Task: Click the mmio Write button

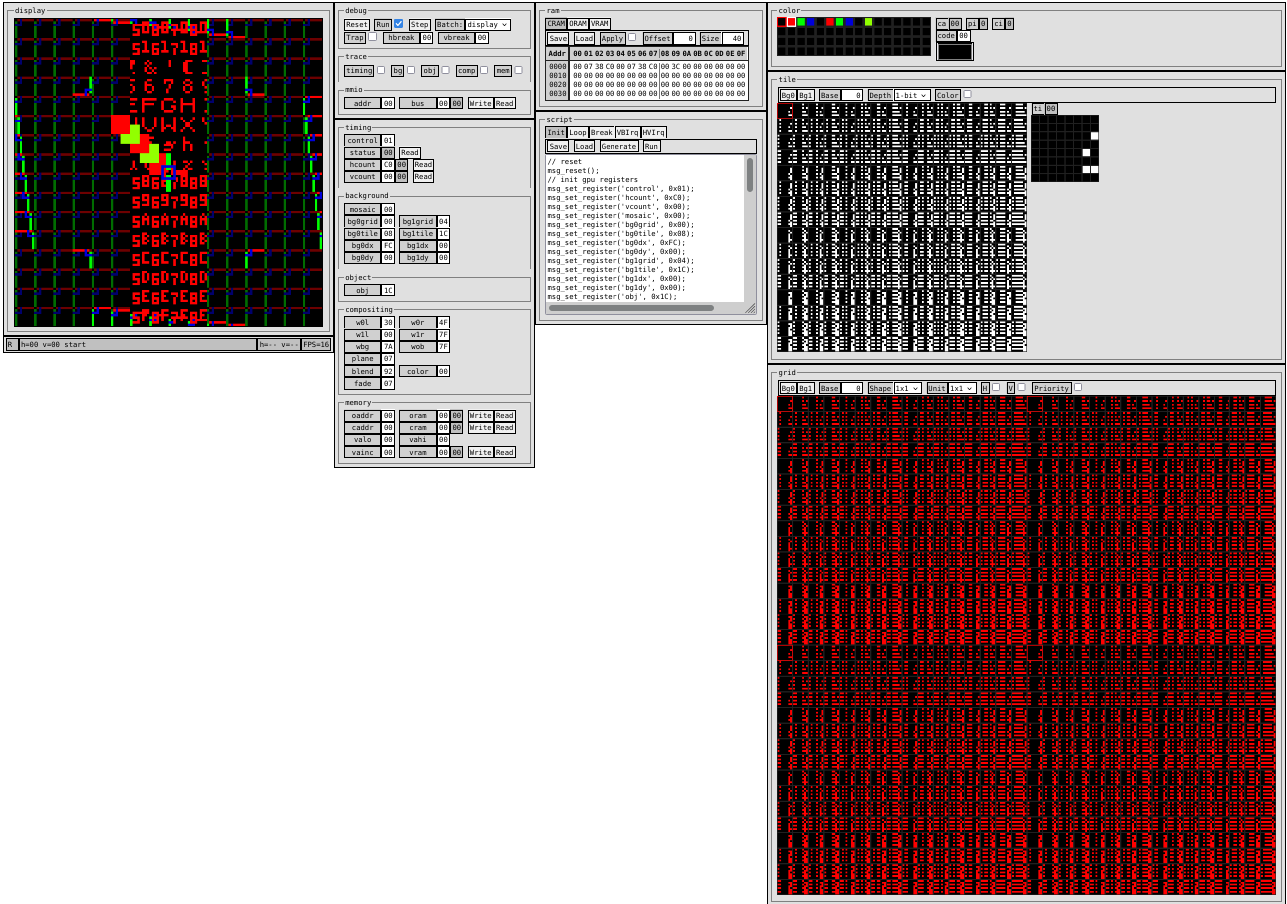Action: coord(481,103)
